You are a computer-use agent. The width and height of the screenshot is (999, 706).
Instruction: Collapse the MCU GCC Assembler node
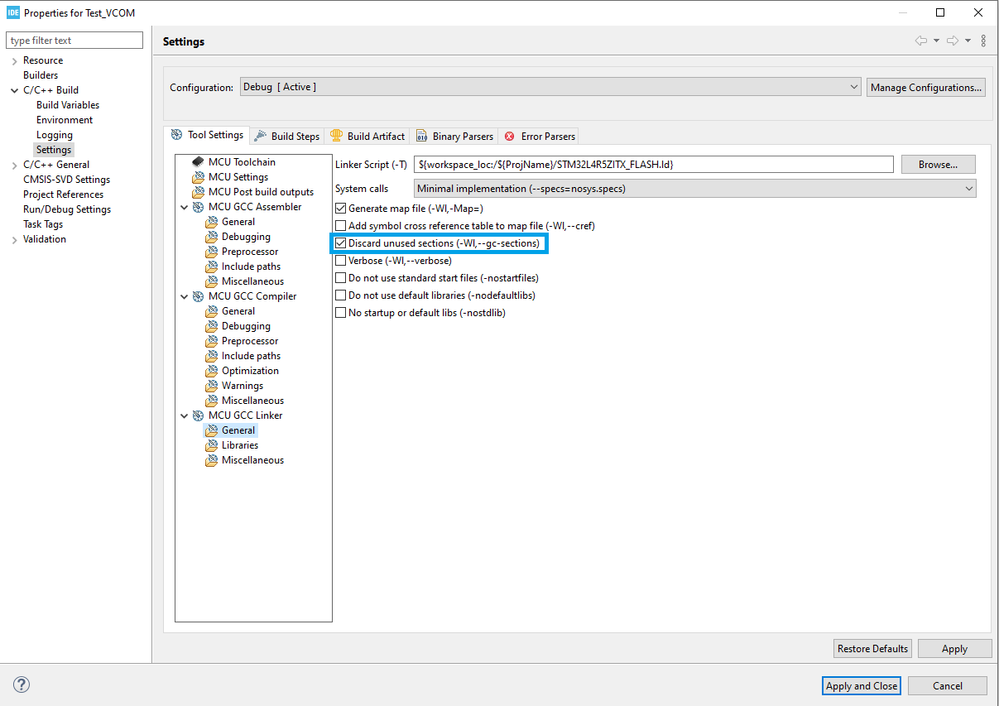click(184, 207)
